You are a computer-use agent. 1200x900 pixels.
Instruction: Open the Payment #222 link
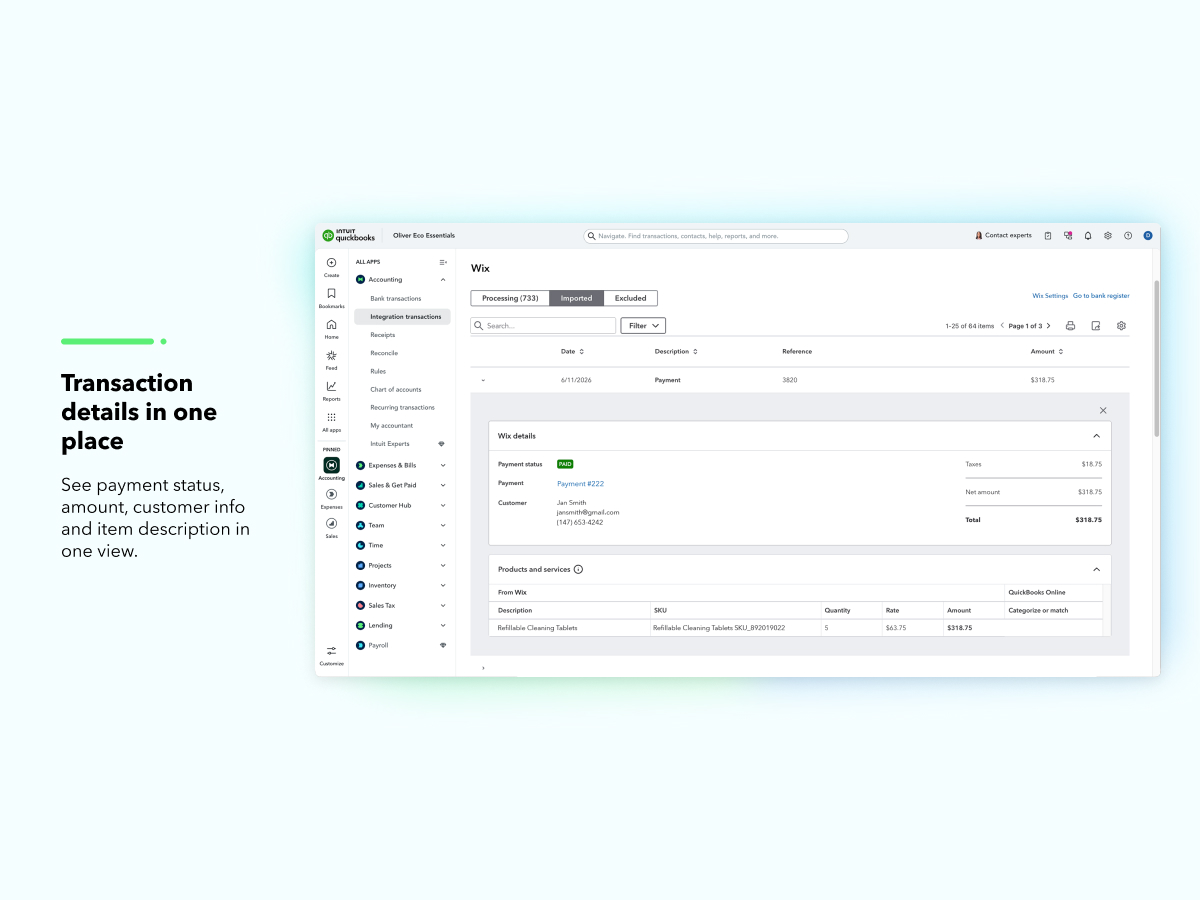click(x=580, y=483)
